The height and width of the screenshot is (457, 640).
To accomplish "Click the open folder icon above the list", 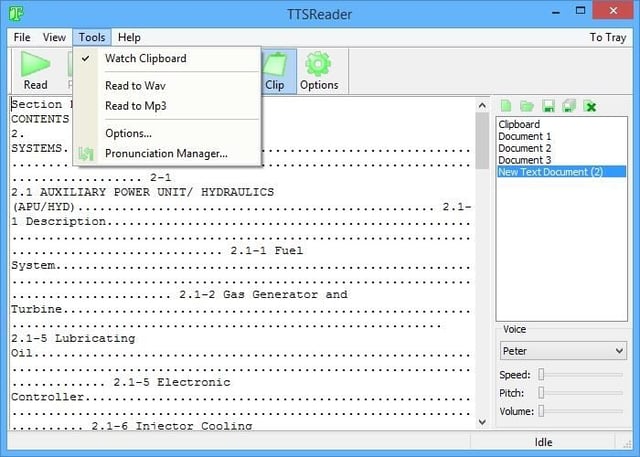I will pyautogui.click(x=527, y=106).
